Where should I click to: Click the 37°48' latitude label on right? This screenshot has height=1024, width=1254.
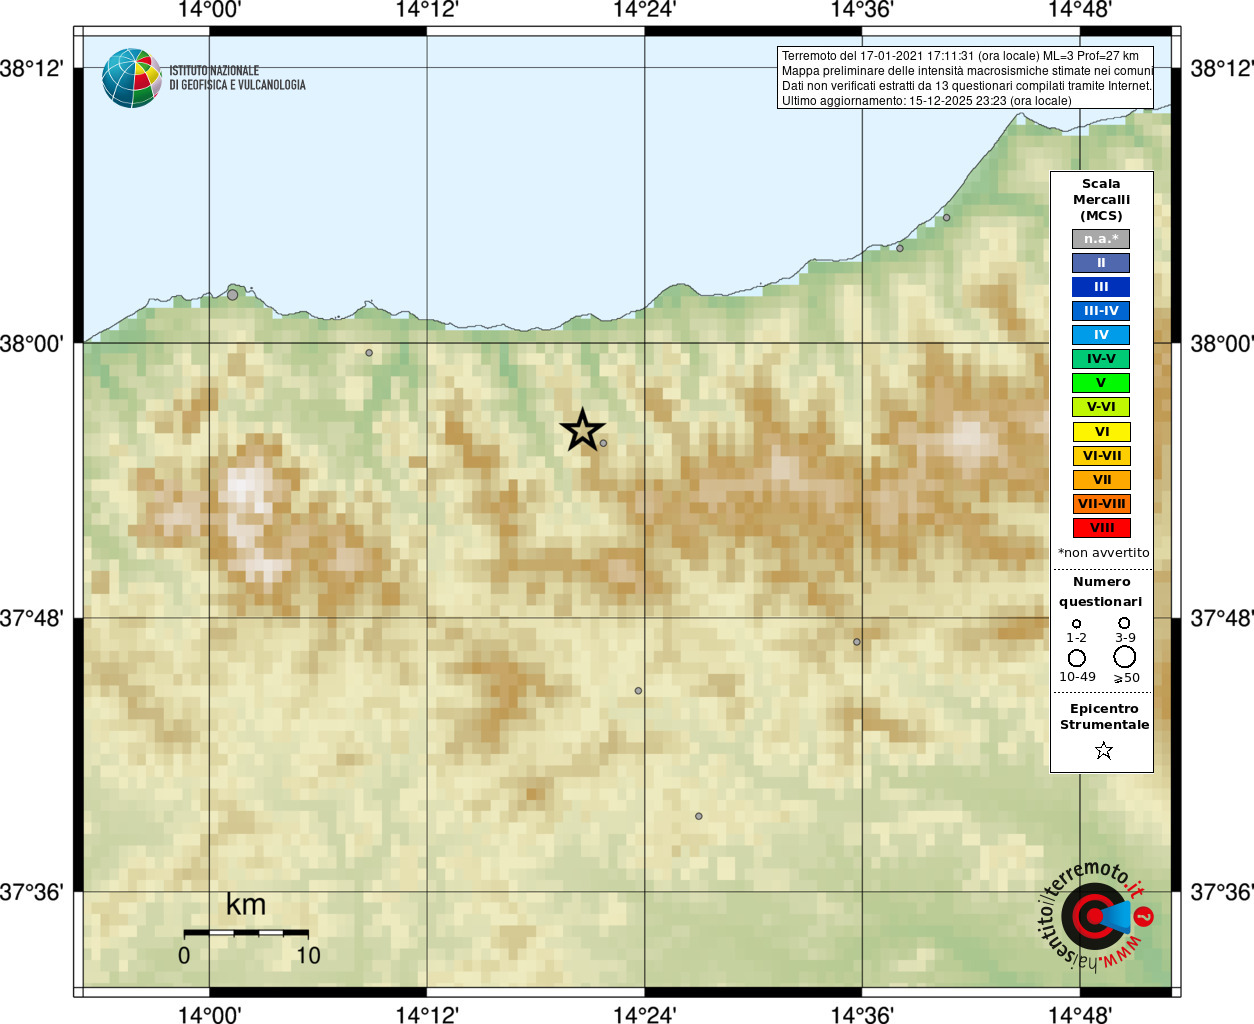1222,618
